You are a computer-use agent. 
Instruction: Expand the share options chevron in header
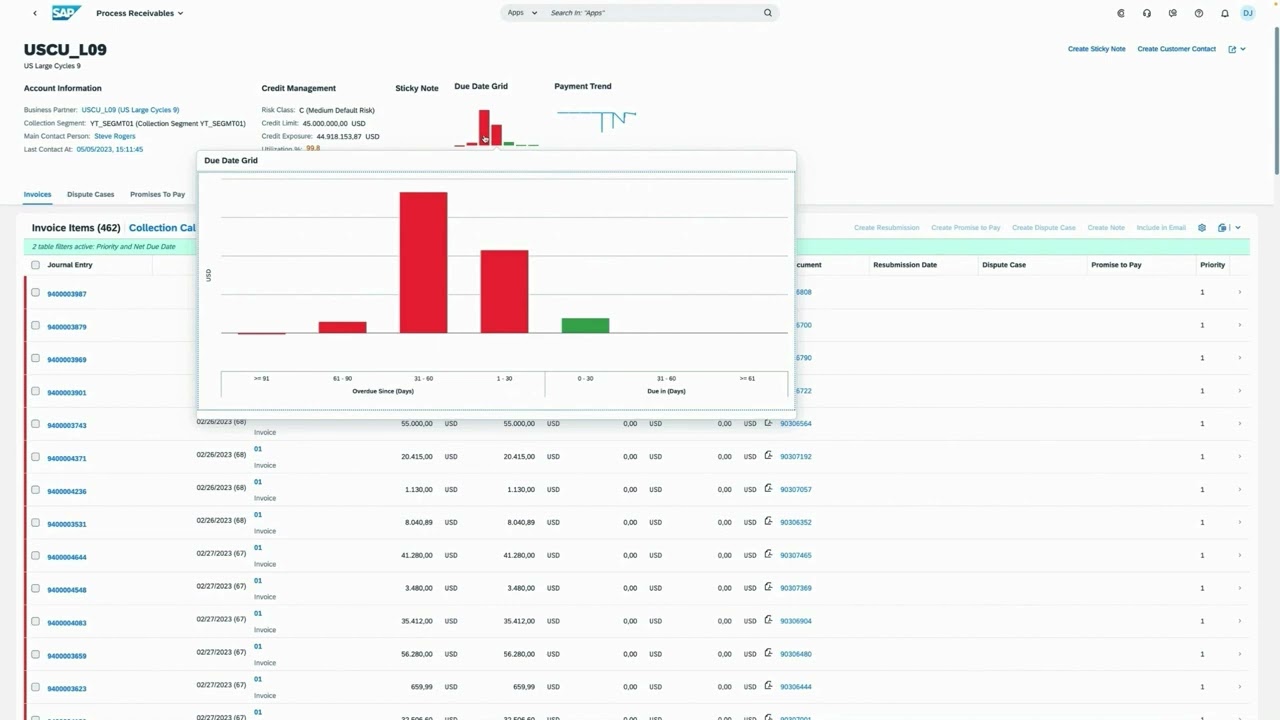point(1243,49)
